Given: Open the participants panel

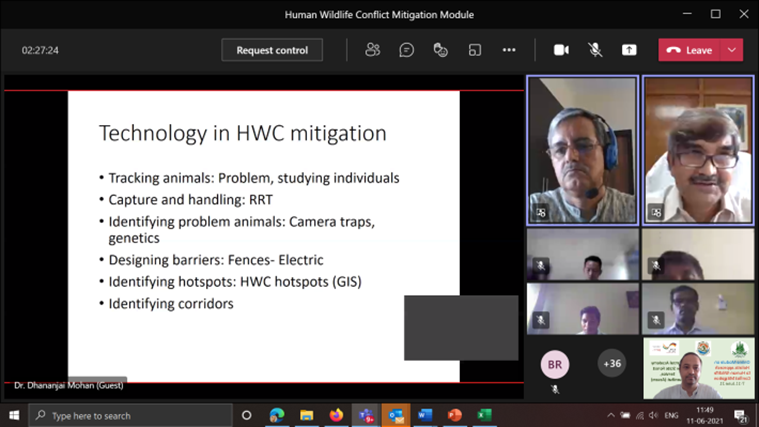Looking at the screenshot, I should [373, 50].
